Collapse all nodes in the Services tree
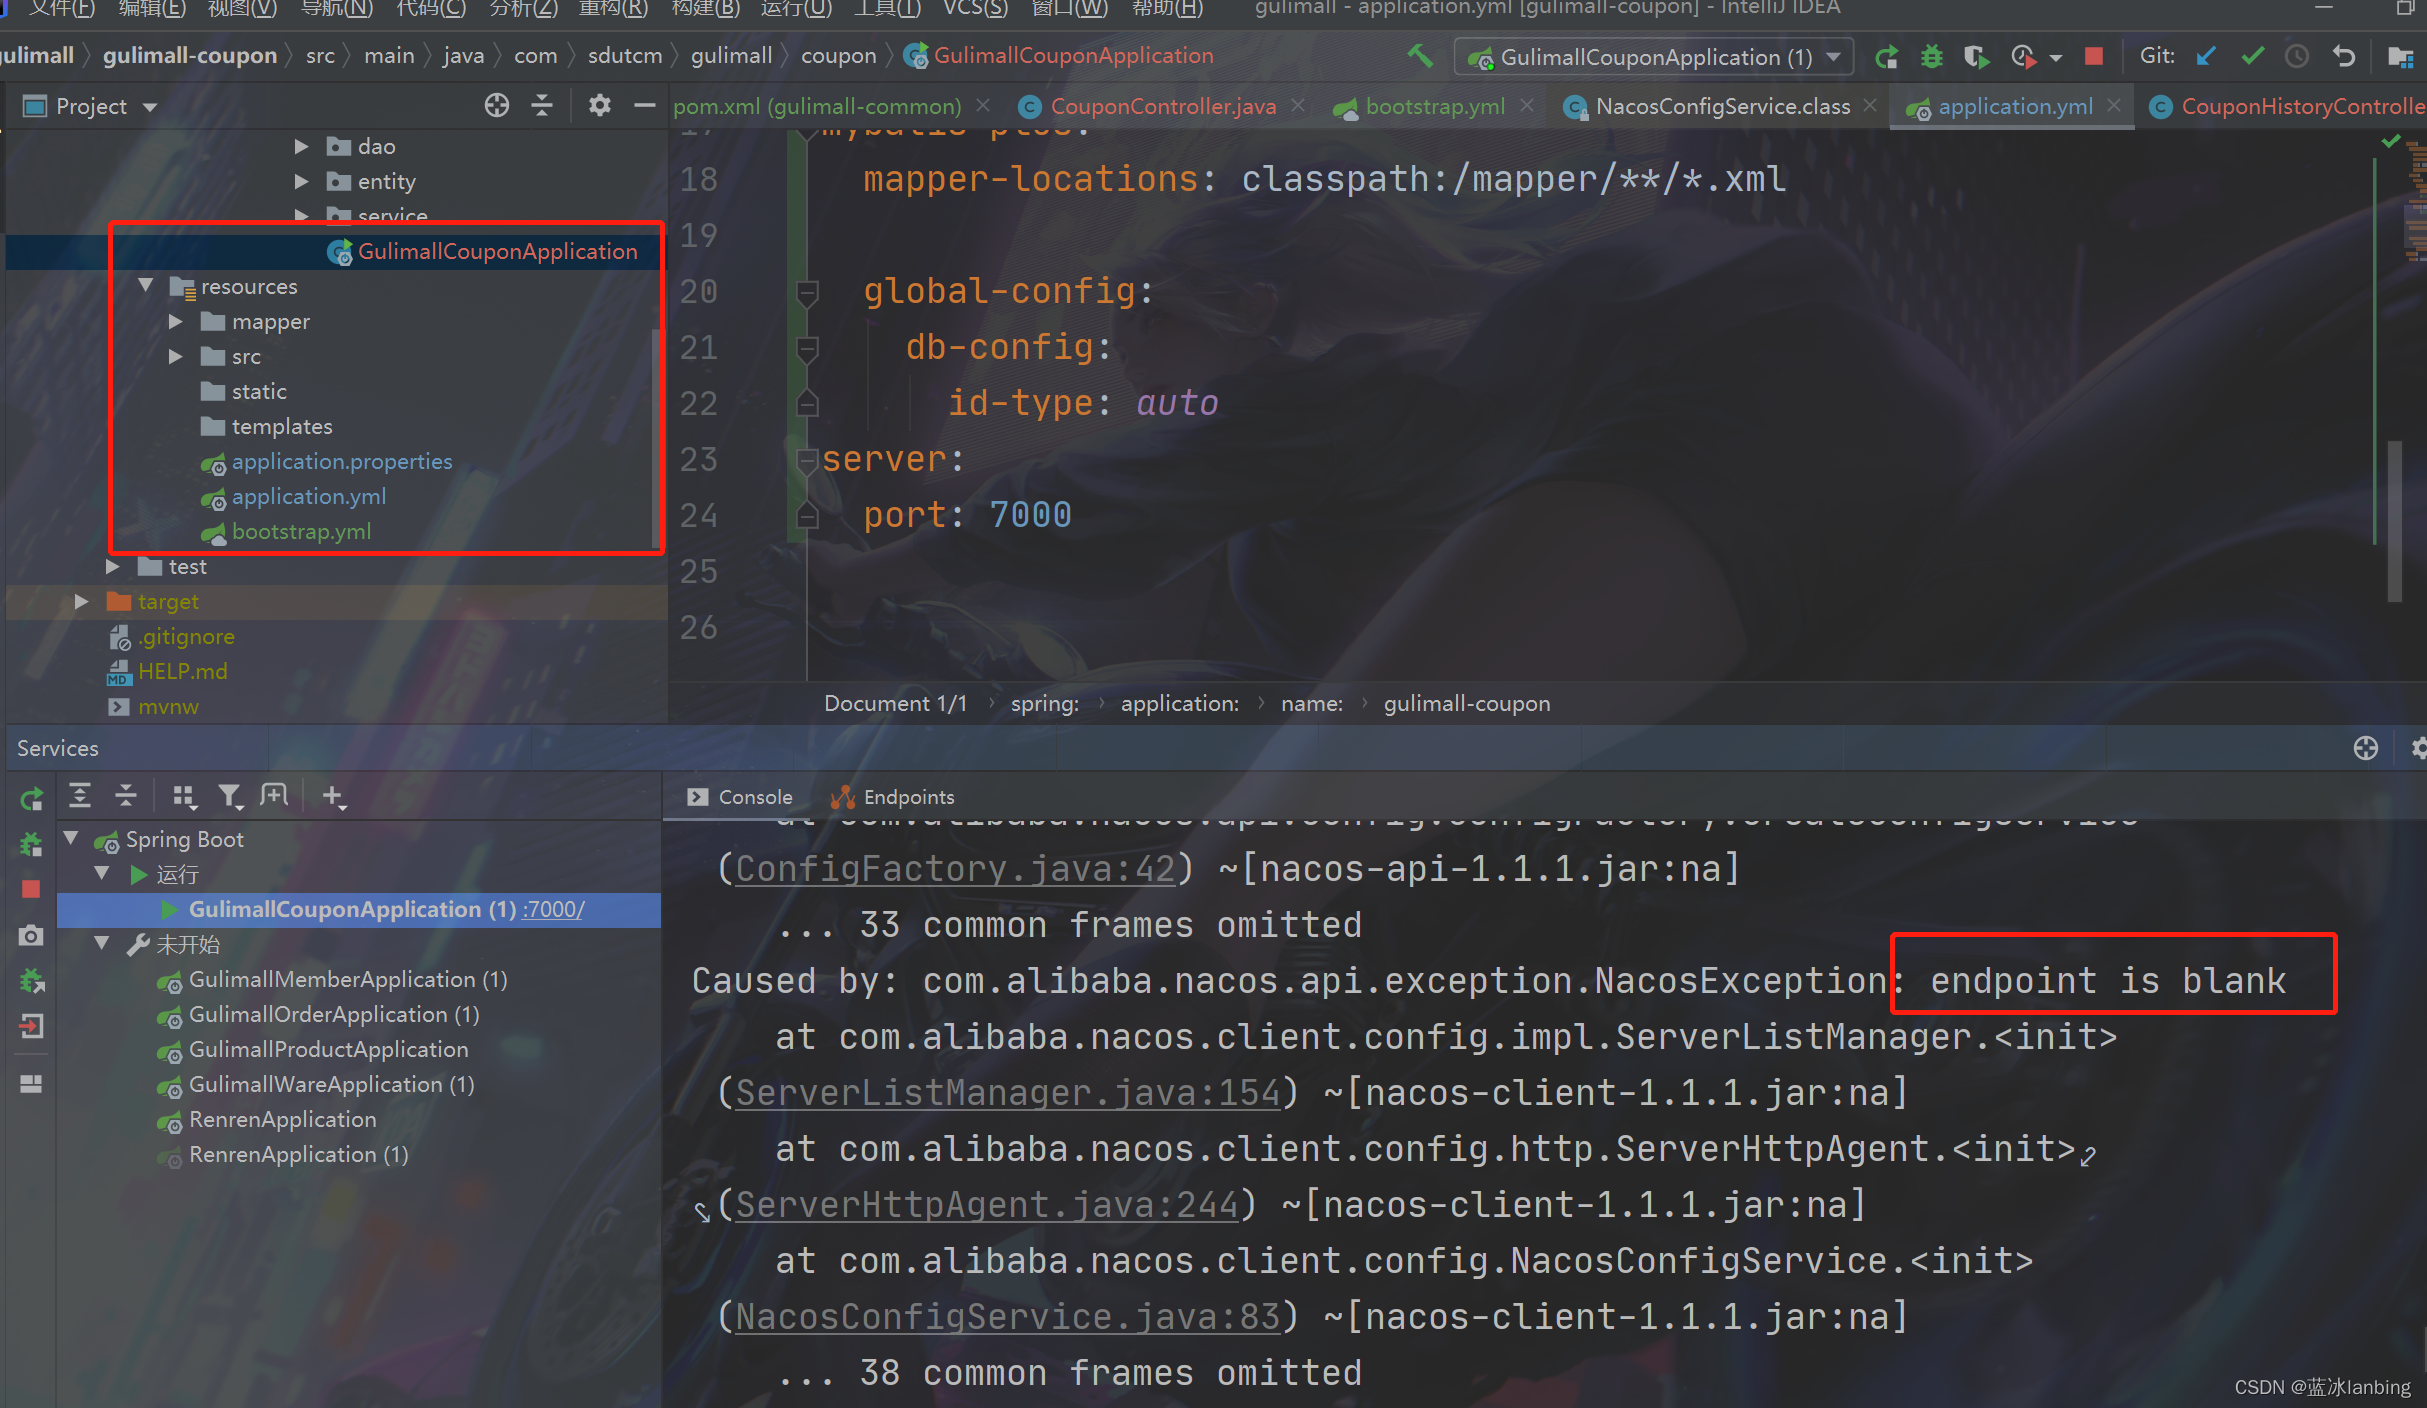The width and height of the screenshot is (2427, 1408). click(x=126, y=796)
